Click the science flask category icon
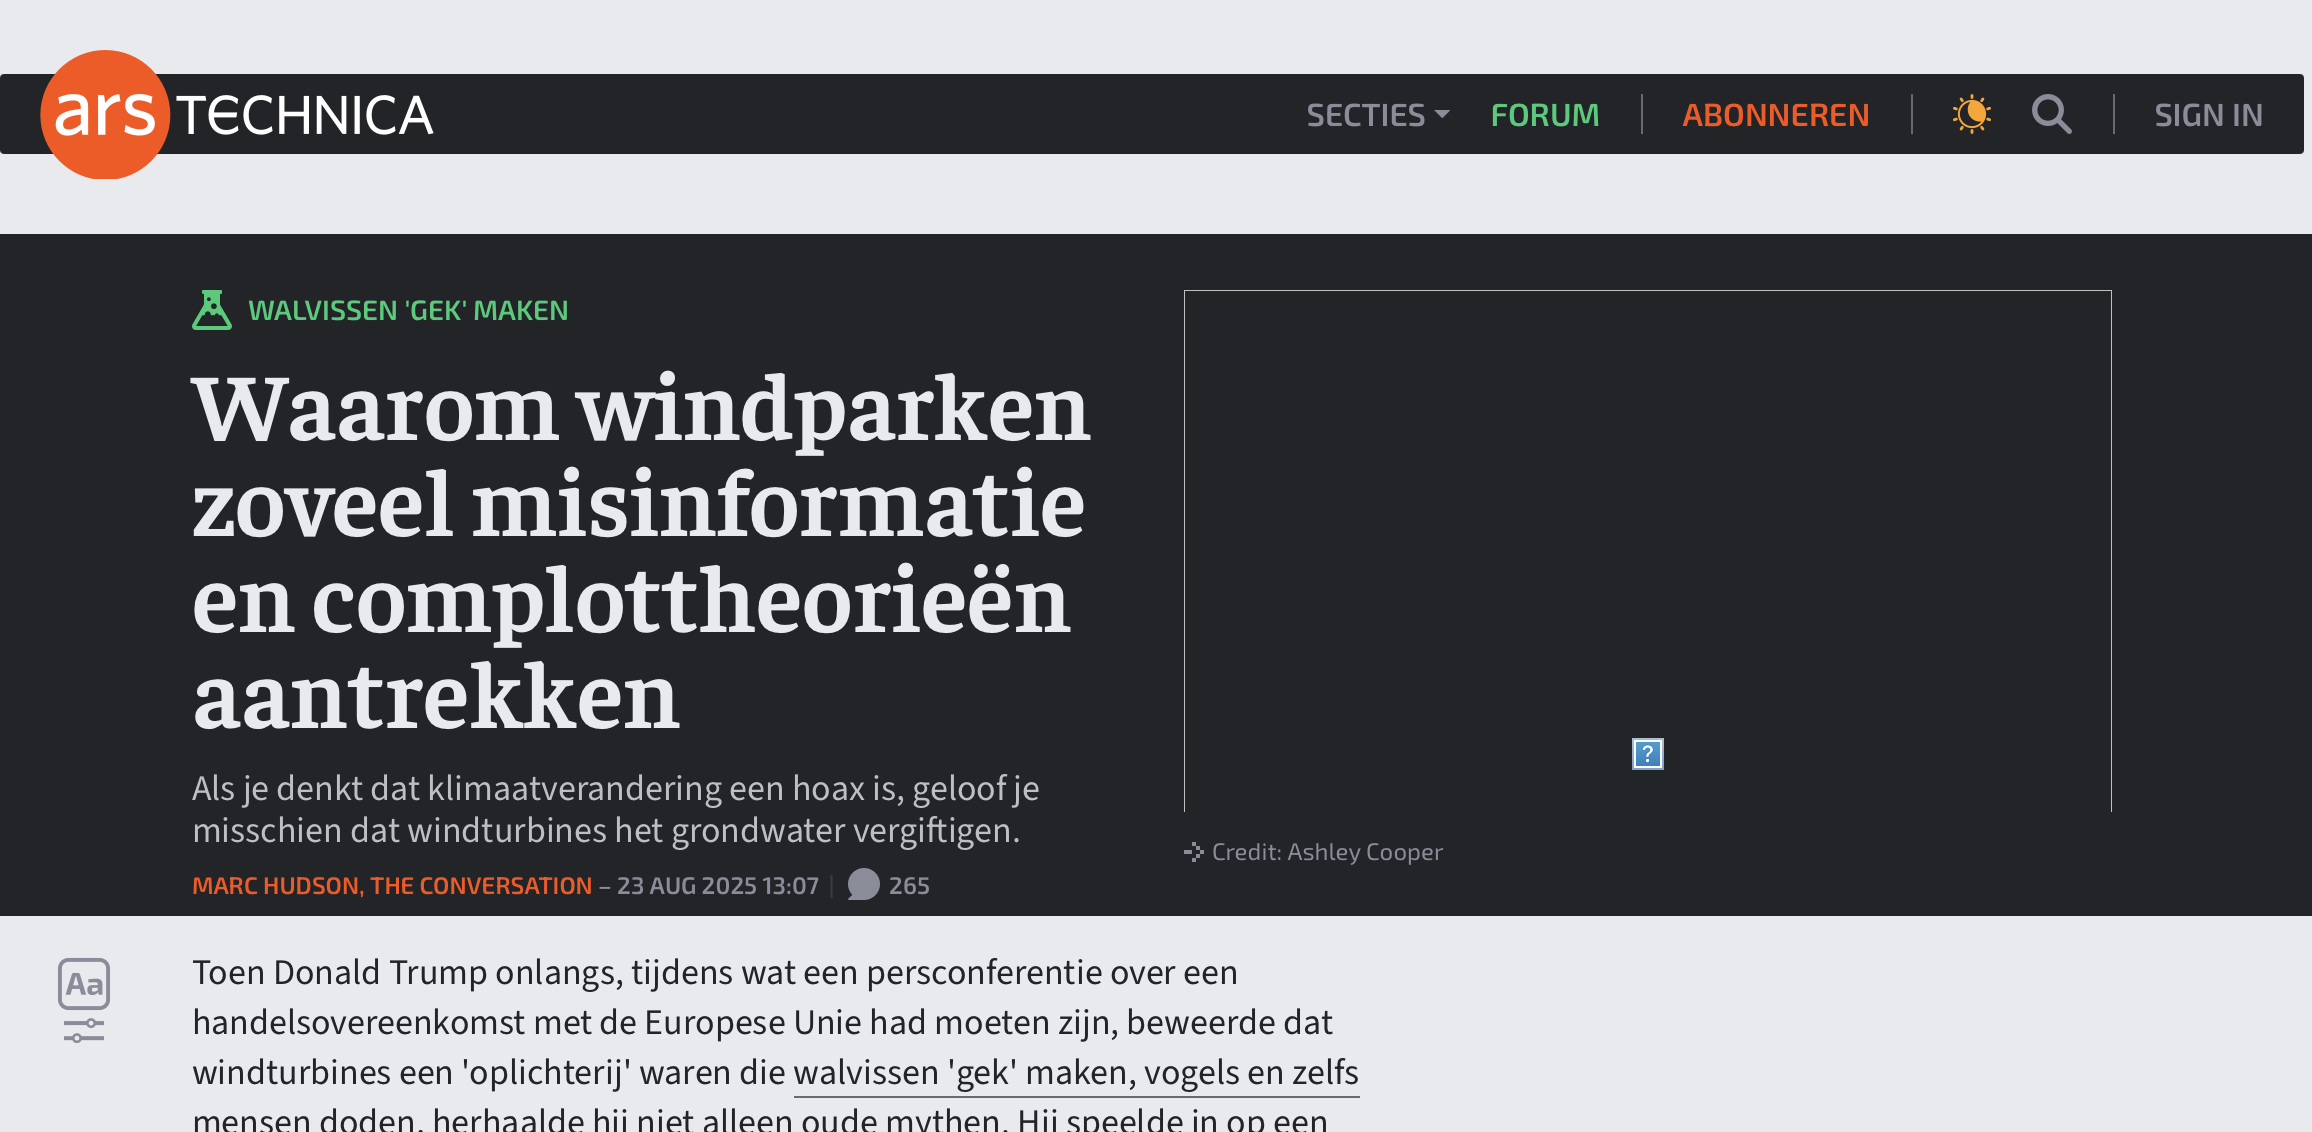The height and width of the screenshot is (1132, 2312). click(211, 310)
